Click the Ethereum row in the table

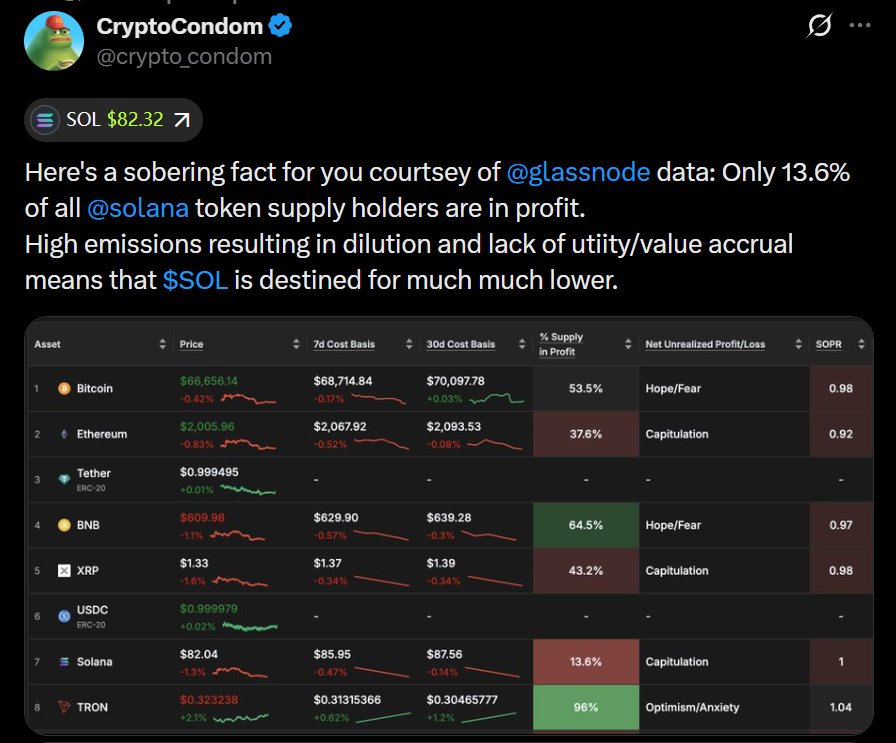pos(102,434)
